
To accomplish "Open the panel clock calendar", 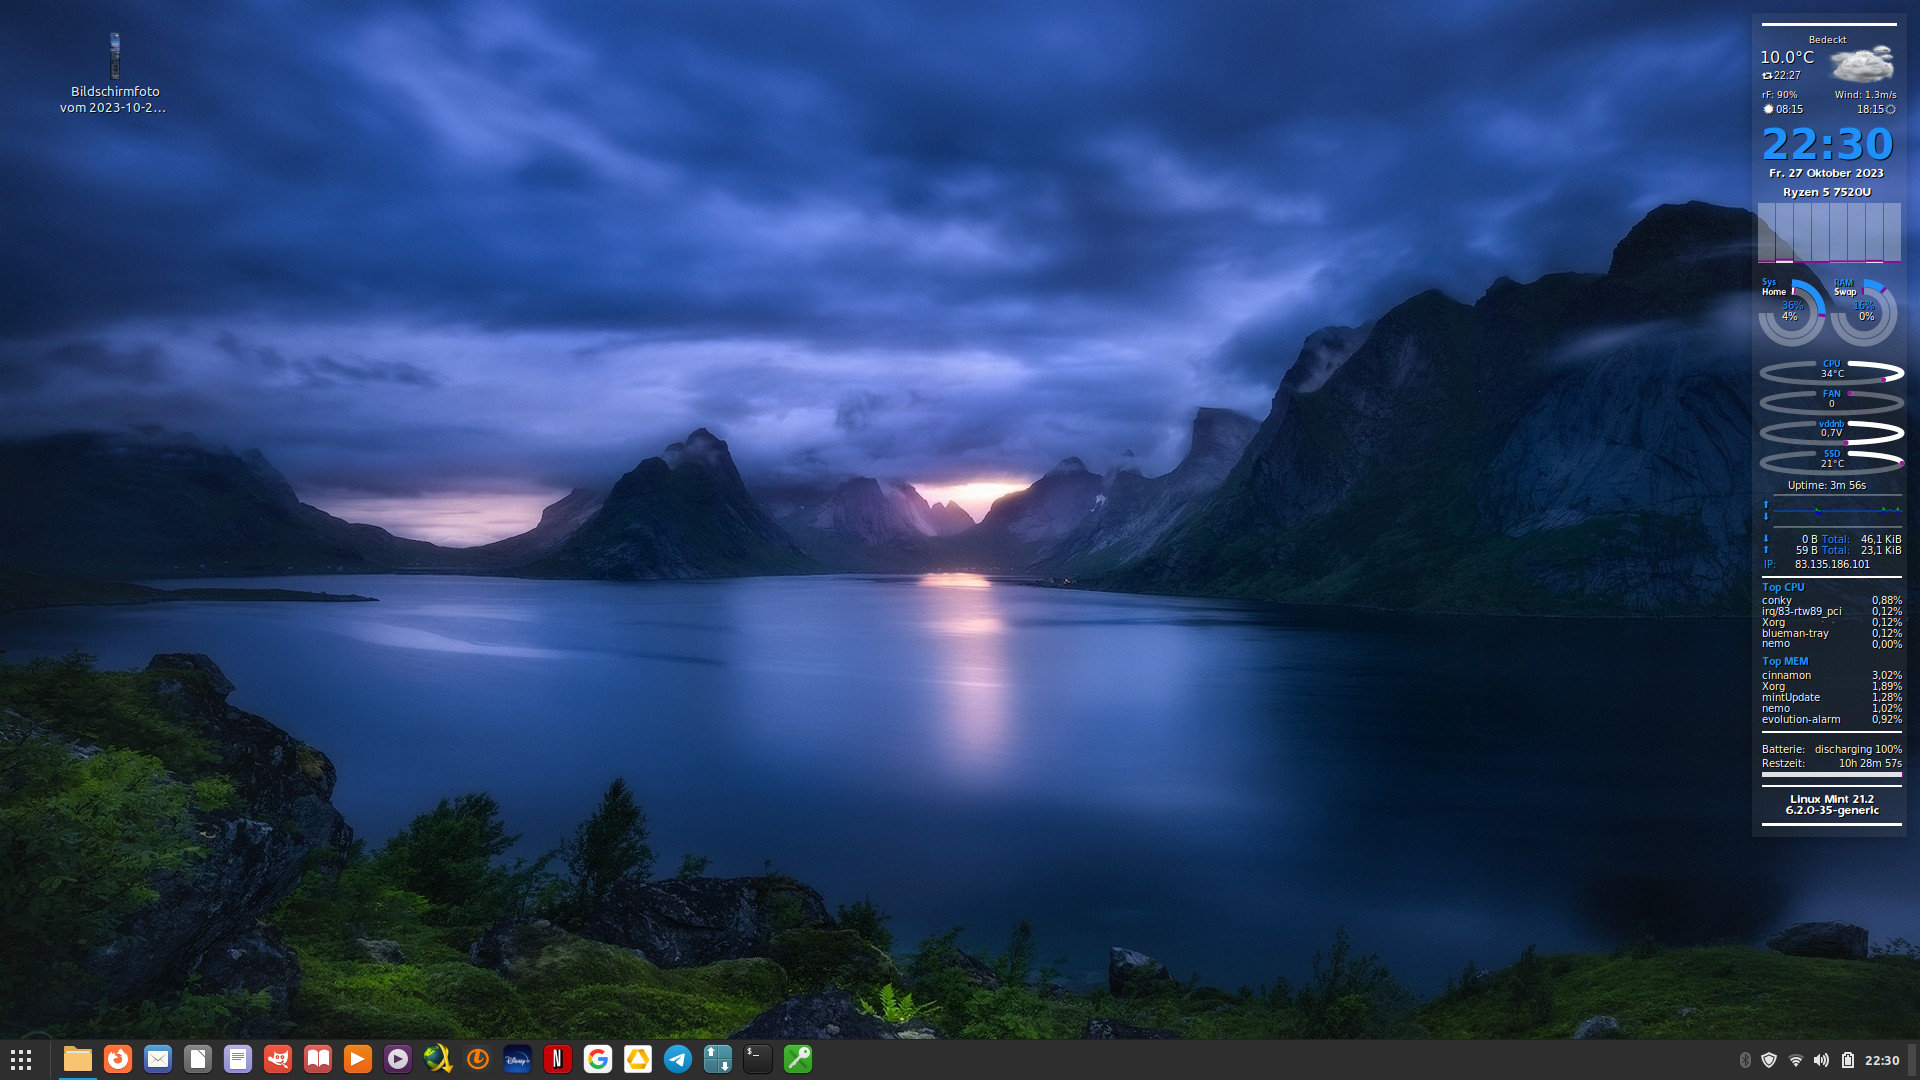I will click(x=1882, y=1060).
